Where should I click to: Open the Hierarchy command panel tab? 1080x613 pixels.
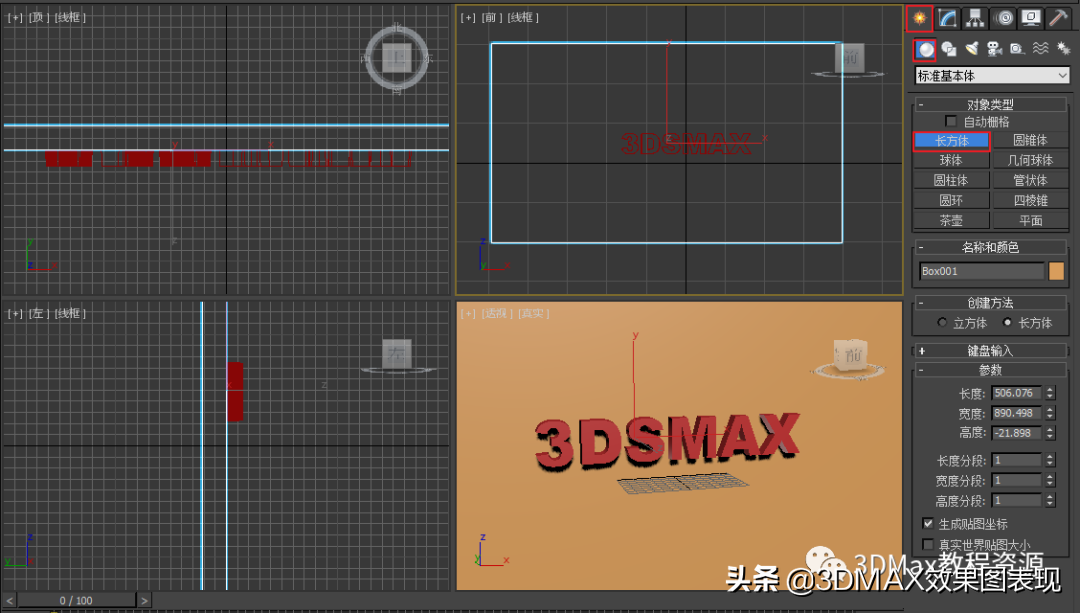975,18
